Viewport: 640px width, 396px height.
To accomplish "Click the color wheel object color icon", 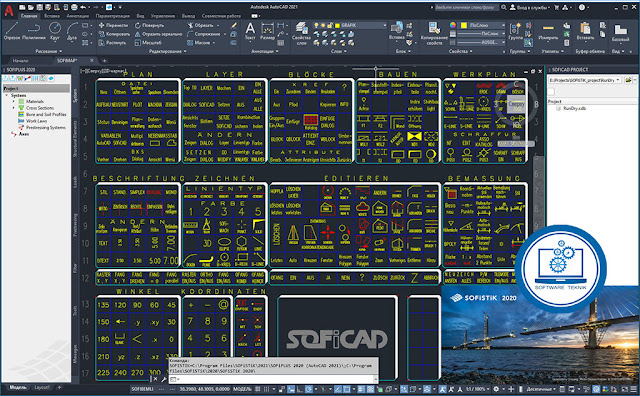I will (452, 25).
